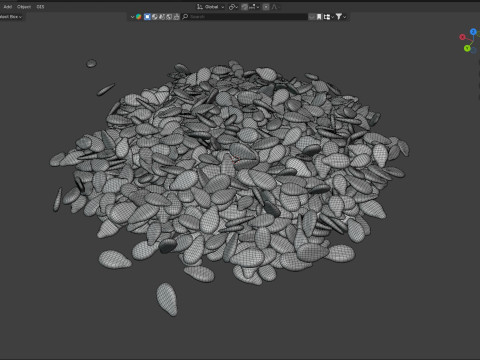The image size is (480, 360).
Task: Click the third selection mode icon
Action: pyautogui.click(x=162, y=17)
